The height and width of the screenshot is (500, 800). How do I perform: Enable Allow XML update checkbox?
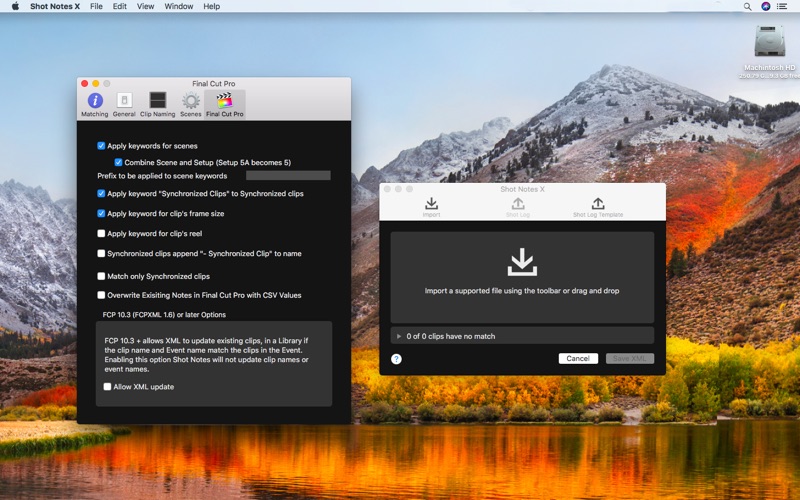[x=107, y=387]
